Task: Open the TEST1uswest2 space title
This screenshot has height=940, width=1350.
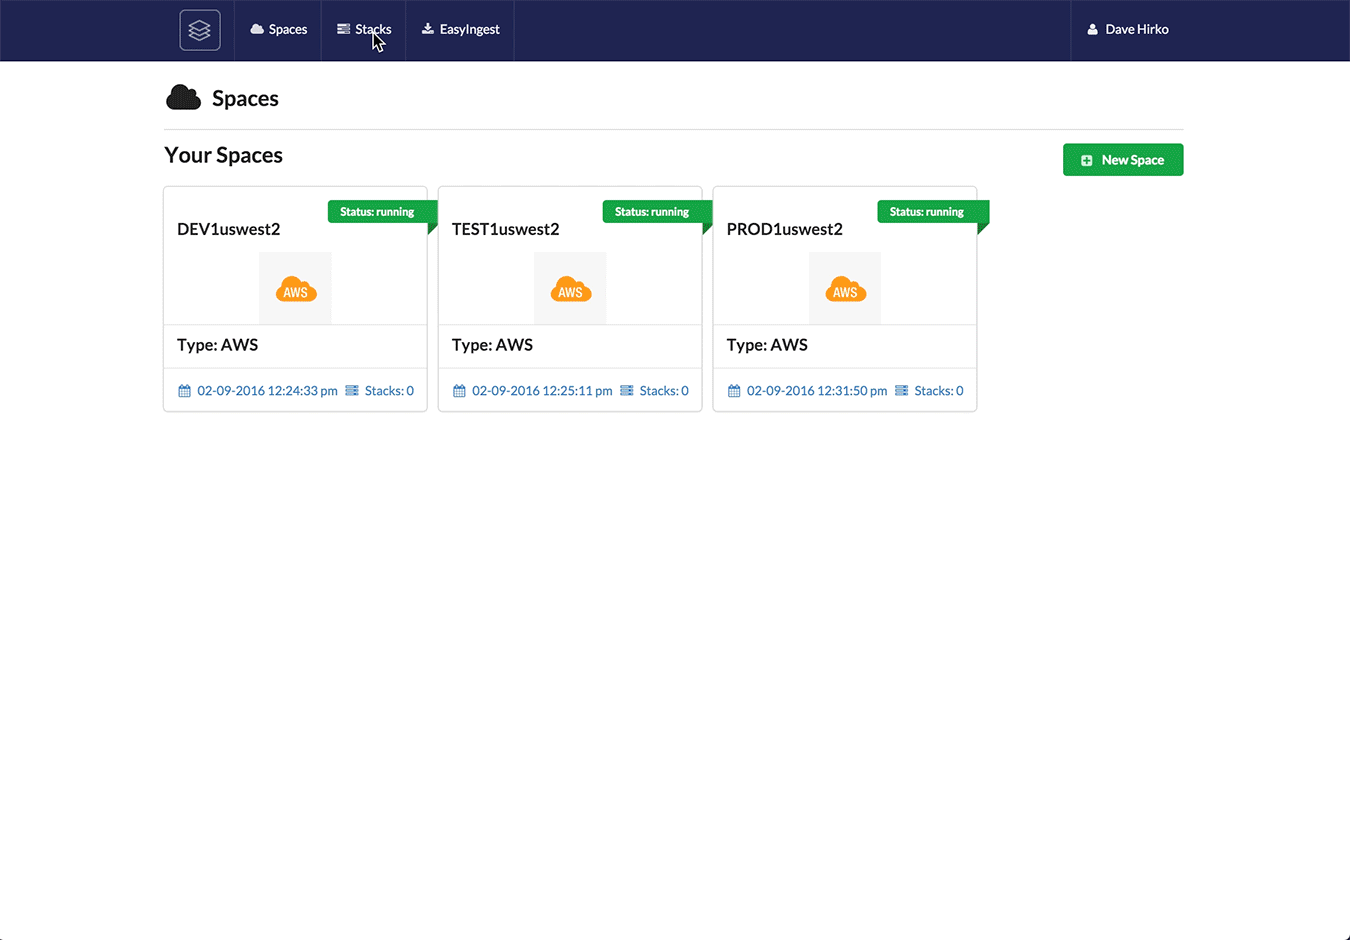Action: point(506,229)
